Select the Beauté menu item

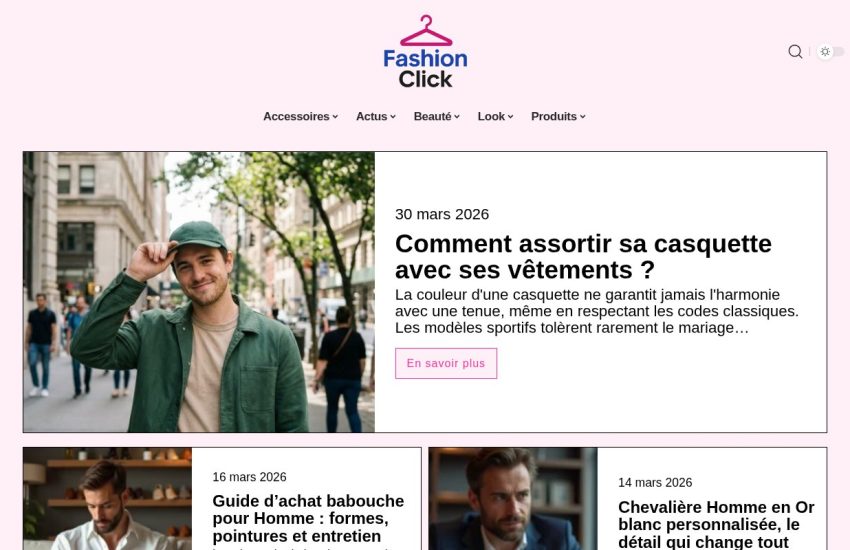click(x=432, y=117)
